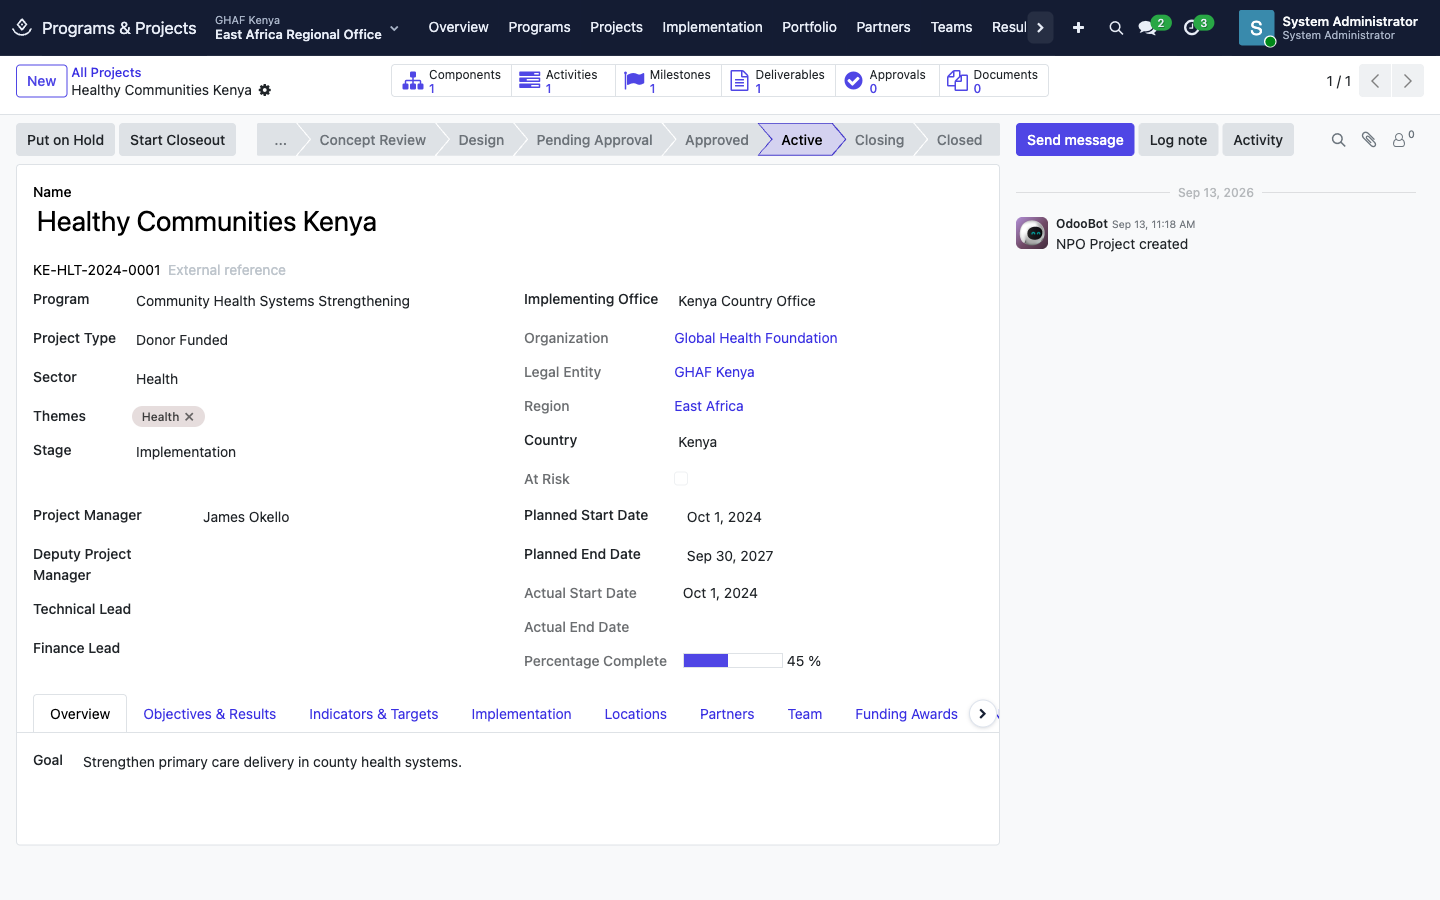Screen dimensions: 1440x900
Task: Open Documents smart button
Action: click(994, 81)
